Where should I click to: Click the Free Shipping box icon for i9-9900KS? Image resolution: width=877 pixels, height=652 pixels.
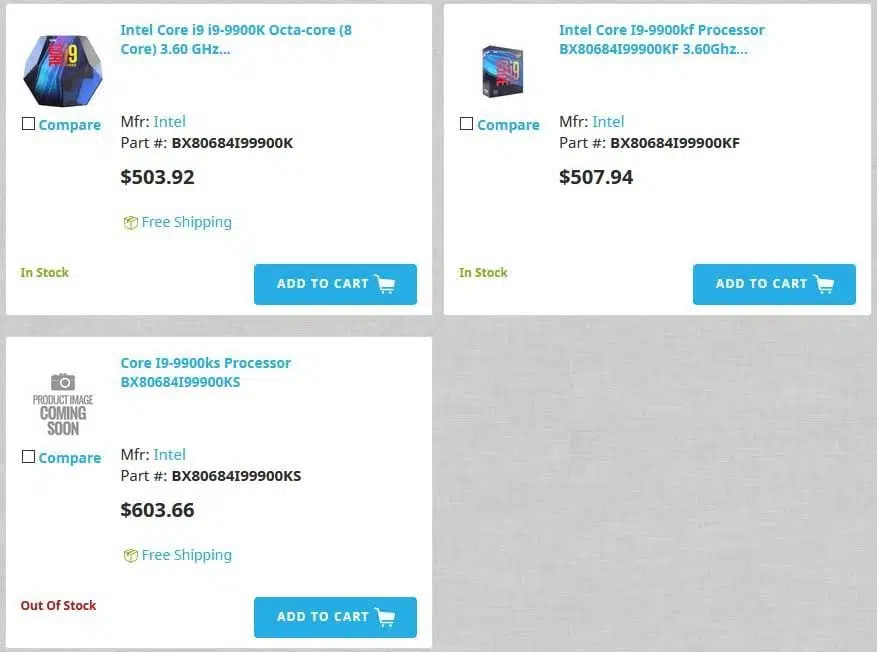click(130, 555)
